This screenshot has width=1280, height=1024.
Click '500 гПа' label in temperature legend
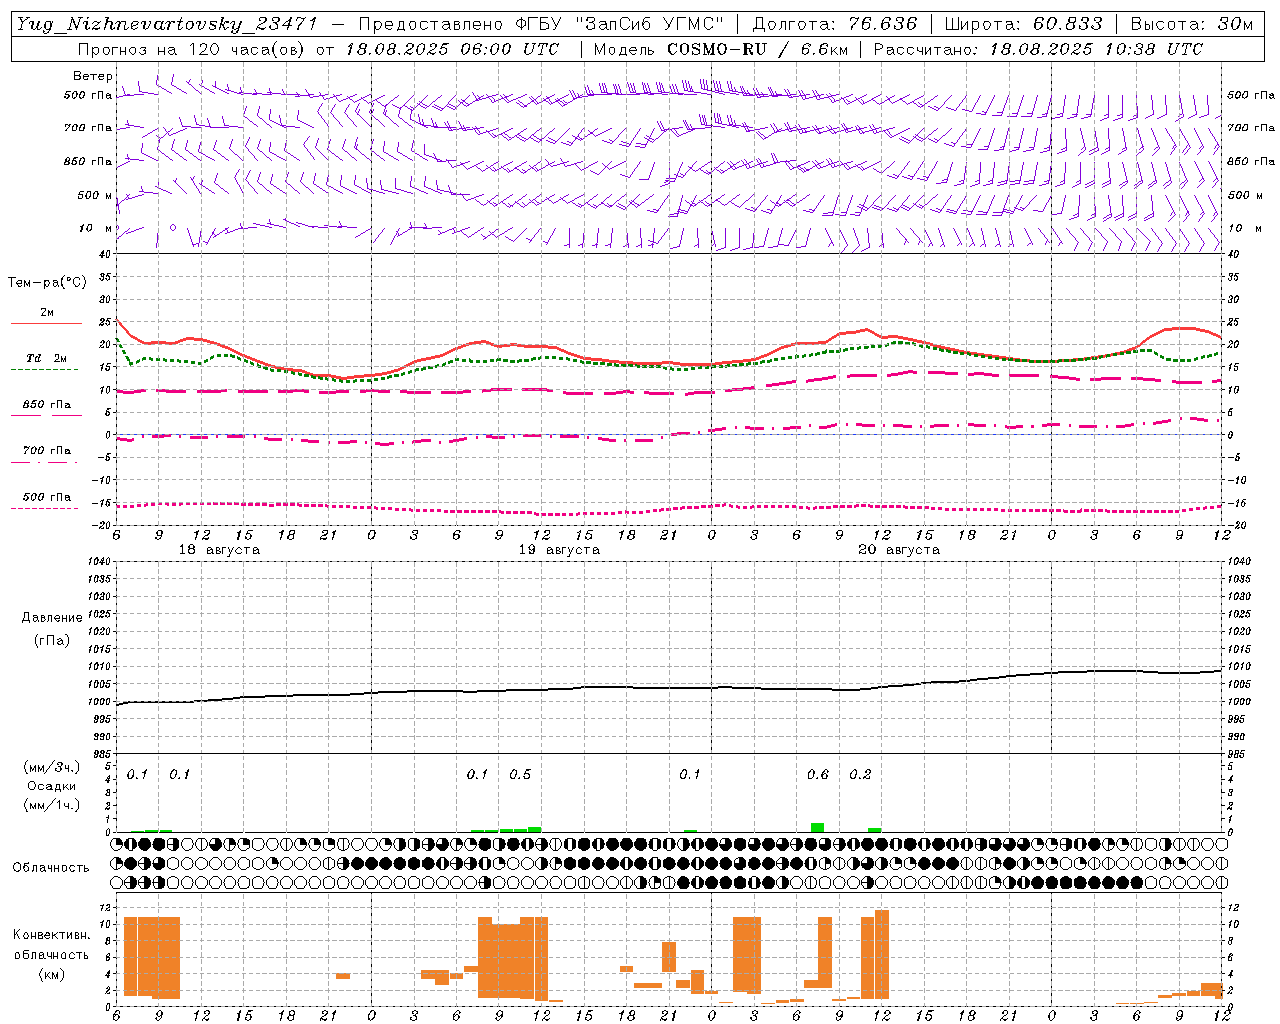(x=47, y=497)
